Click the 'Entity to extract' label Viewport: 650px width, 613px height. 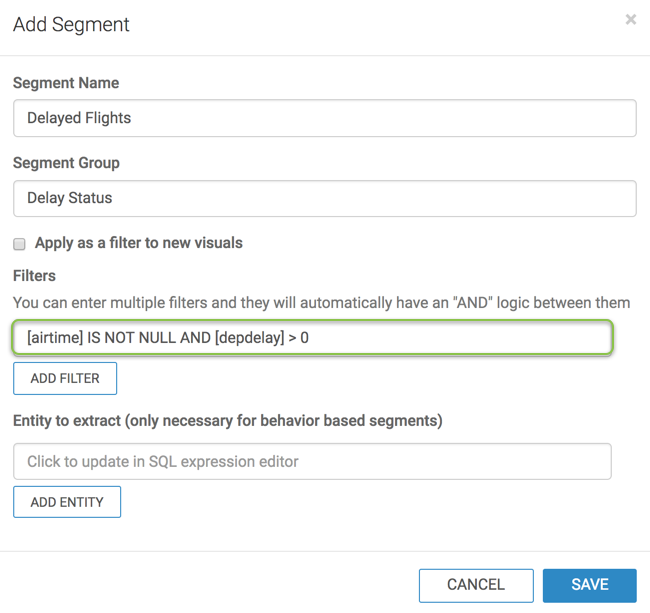(x=227, y=421)
